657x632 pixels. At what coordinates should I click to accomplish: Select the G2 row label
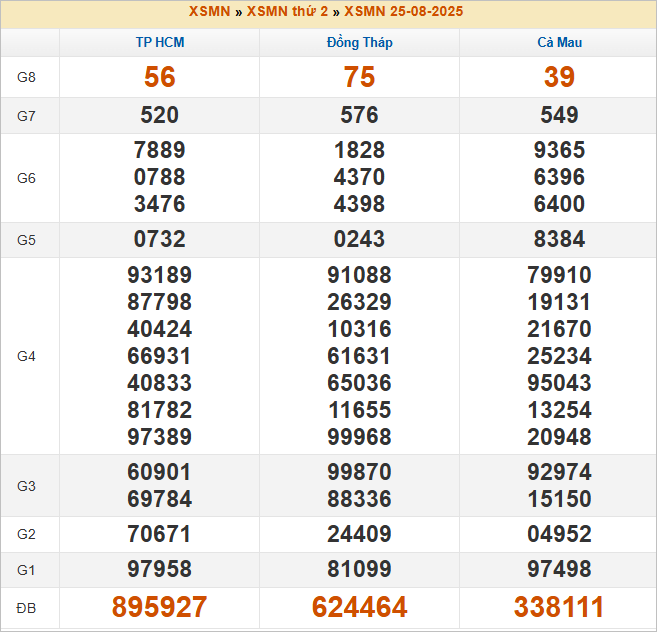26,534
